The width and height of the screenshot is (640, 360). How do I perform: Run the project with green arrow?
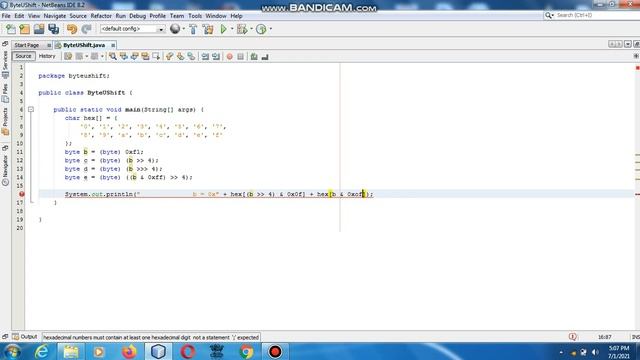click(x=223, y=29)
